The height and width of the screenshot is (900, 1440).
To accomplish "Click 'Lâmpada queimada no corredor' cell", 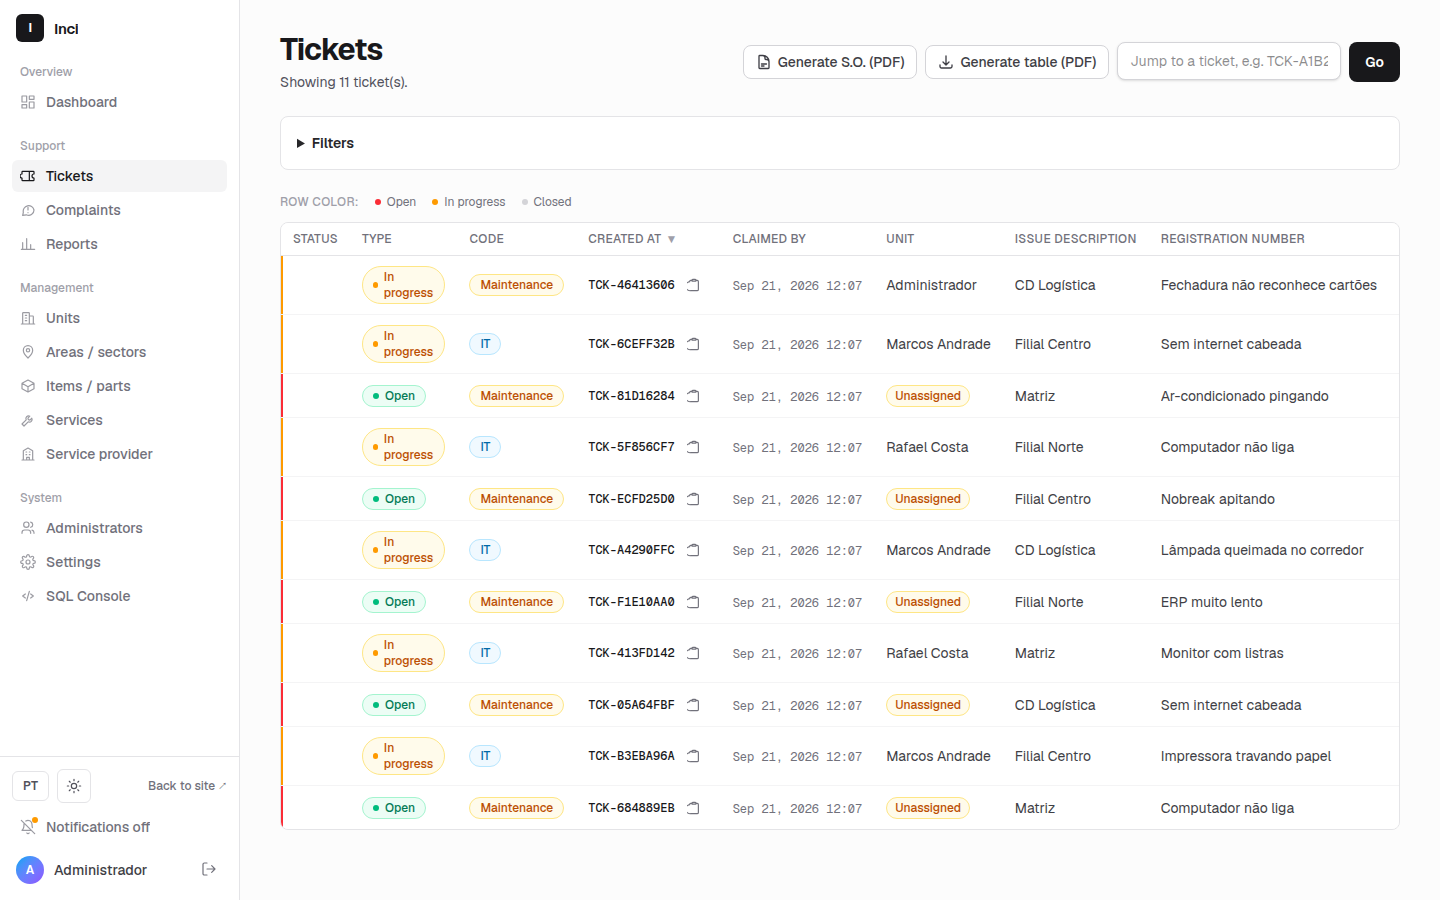I will point(1262,550).
